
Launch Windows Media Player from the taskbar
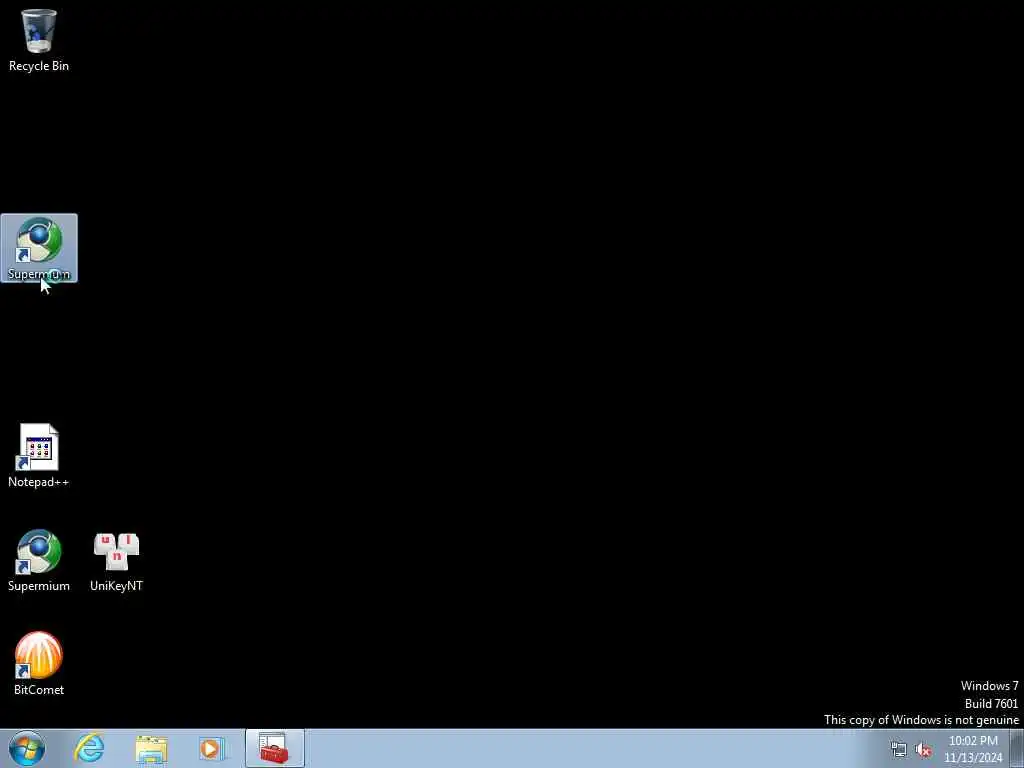tap(211, 748)
